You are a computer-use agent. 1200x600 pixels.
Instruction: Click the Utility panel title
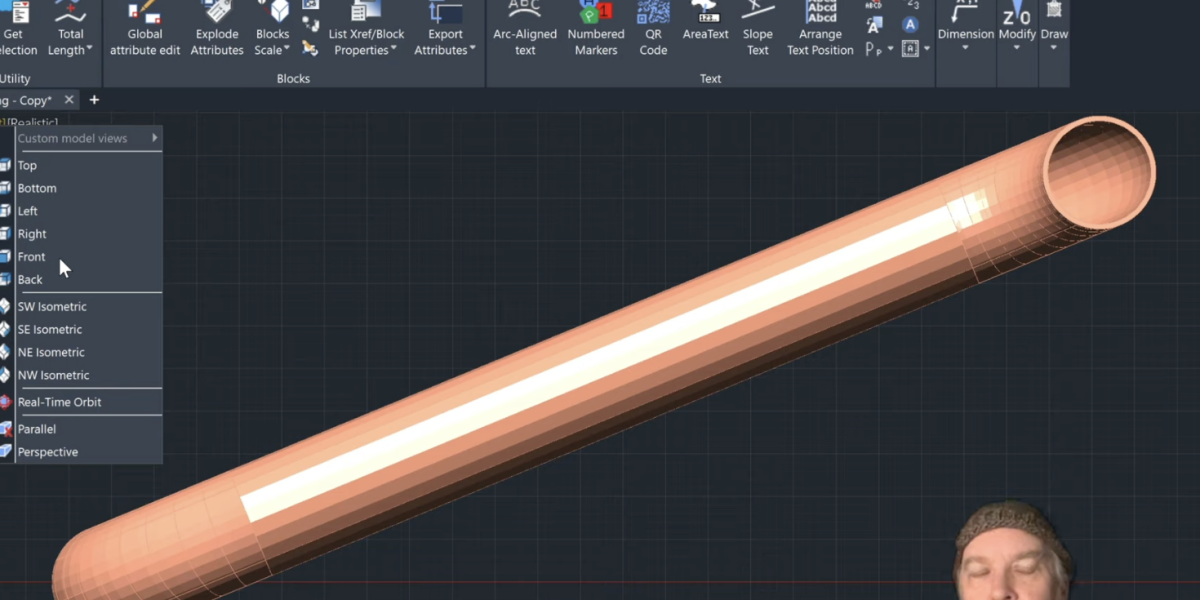[x=15, y=79]
